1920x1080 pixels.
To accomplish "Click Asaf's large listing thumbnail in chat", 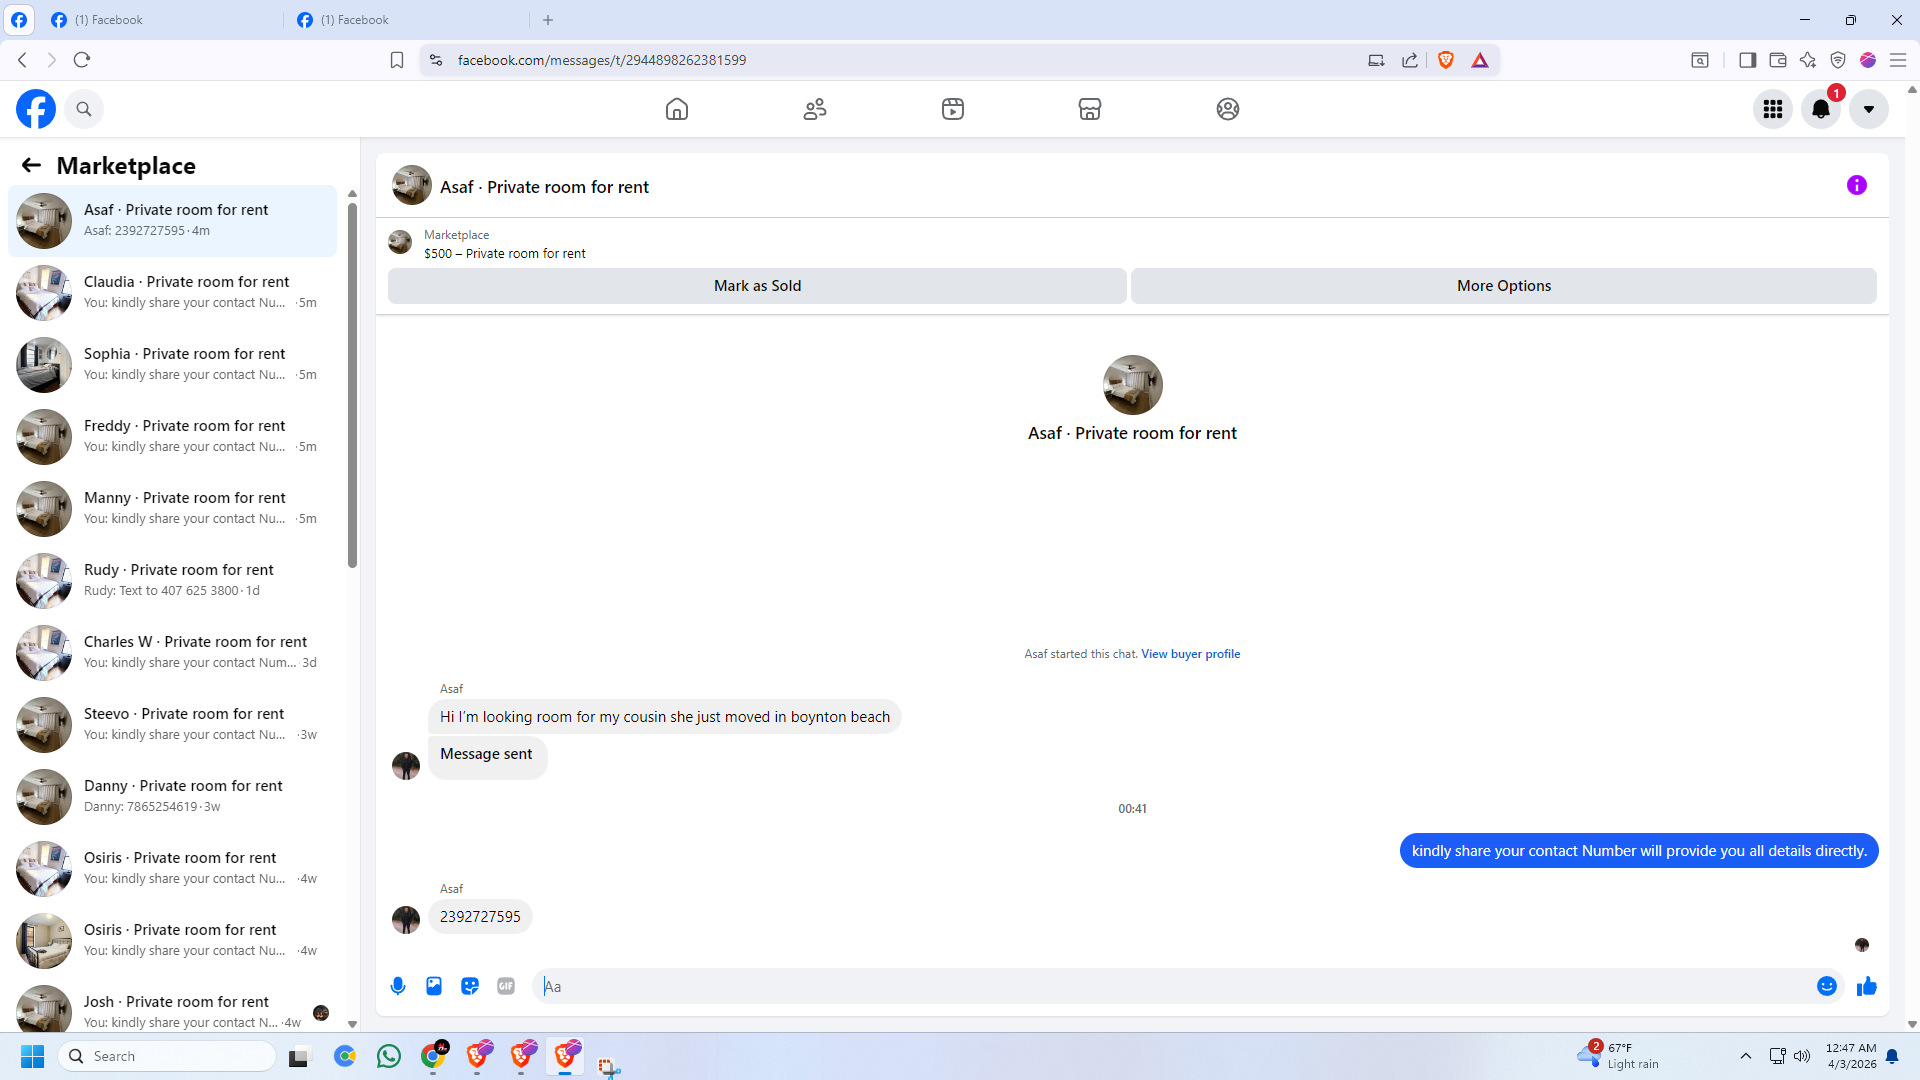I will (x=1132, y=385).
